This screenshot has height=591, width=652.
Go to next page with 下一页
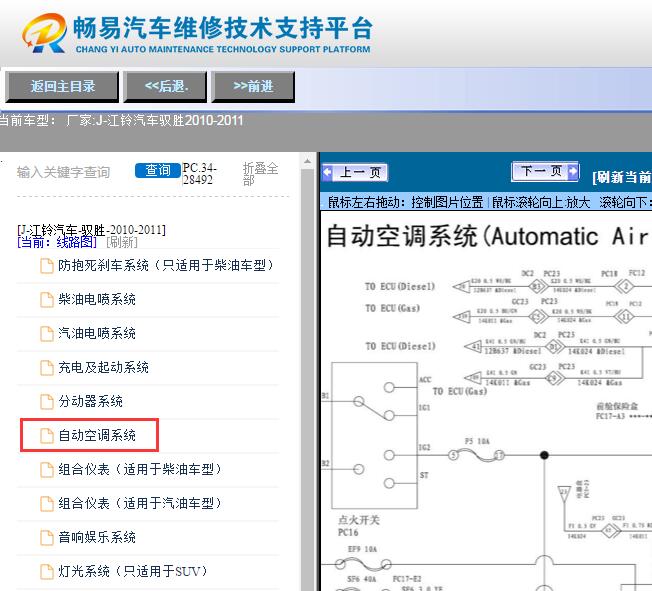pyautogui.click(x=545, y=171)
